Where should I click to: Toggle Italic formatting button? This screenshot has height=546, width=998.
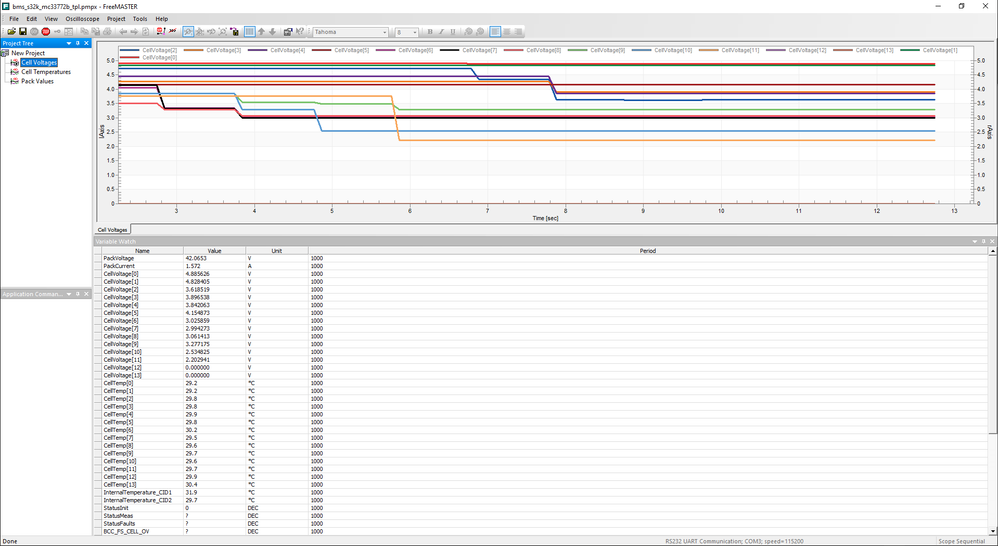coord(441,31)
